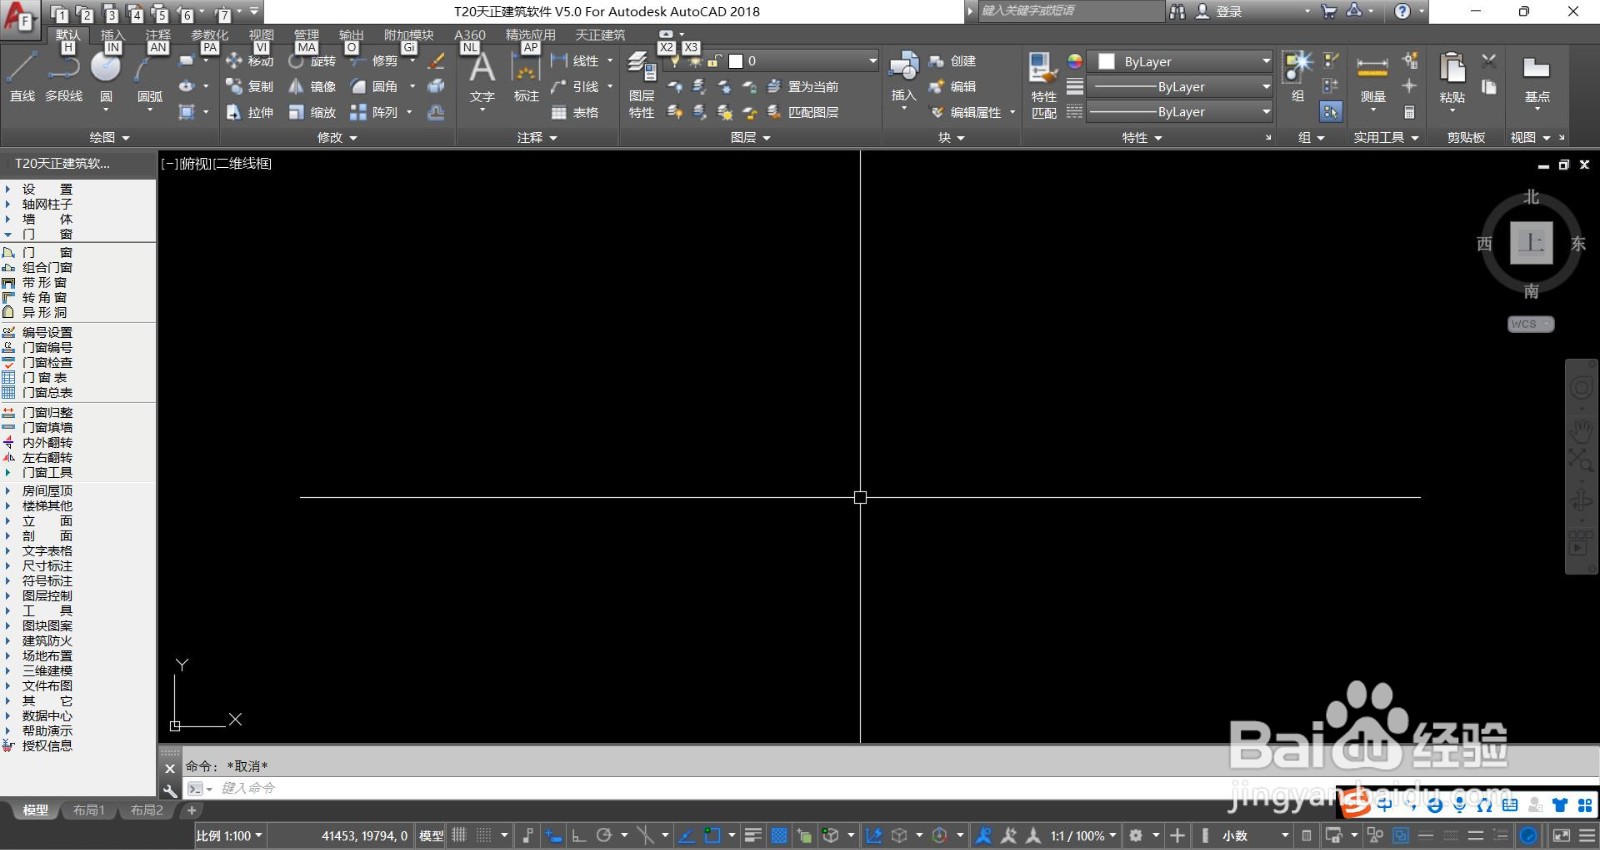Click the 创建 (Create block) tool
Image resolution: width=1600 pixels, height=850 pixels.
[x=953, y=61]
